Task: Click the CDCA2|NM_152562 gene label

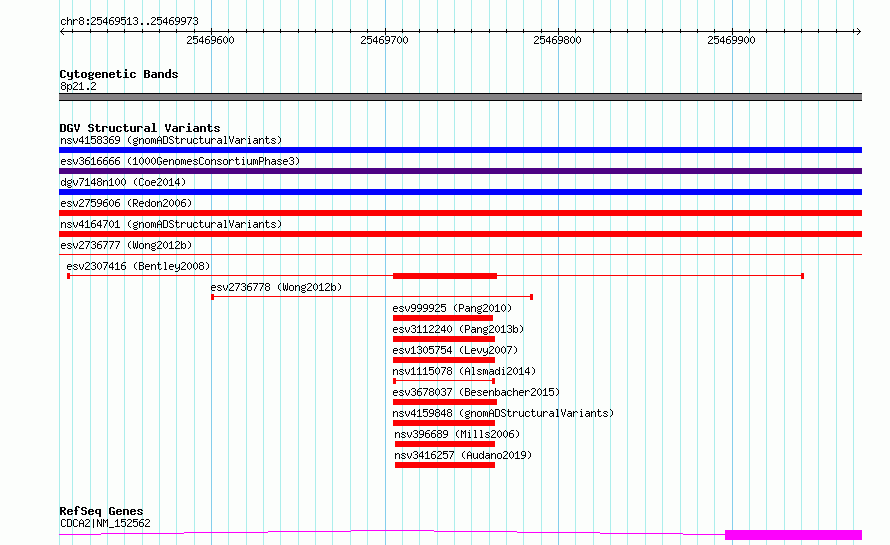Action: [105, 523]
